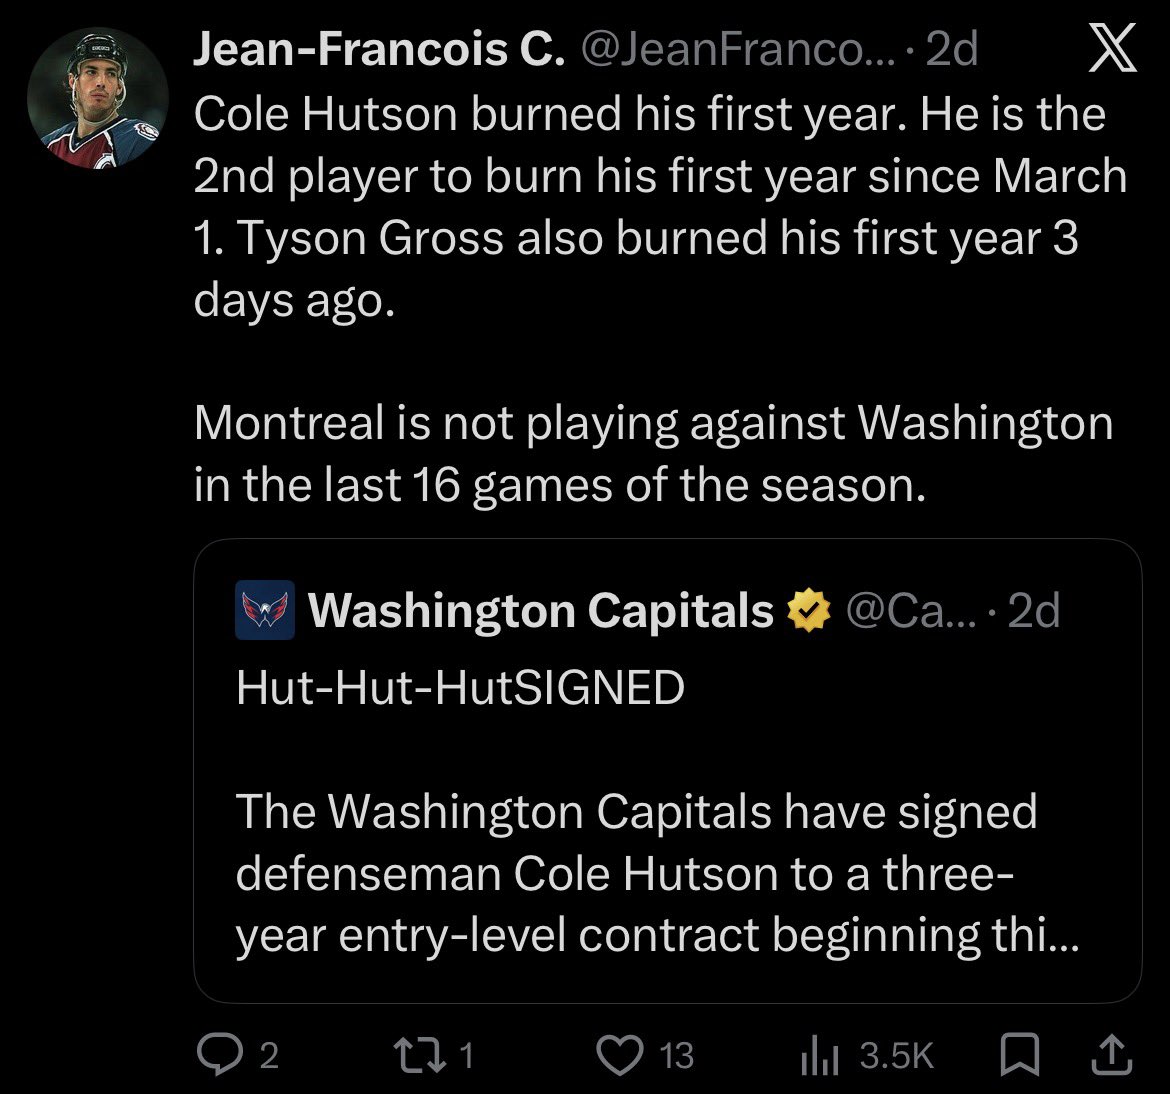Screen dimensions: 1170x1094
Task: Click the 2d timestamp in the quoted tweet
Action: (x=1033, y=610)
